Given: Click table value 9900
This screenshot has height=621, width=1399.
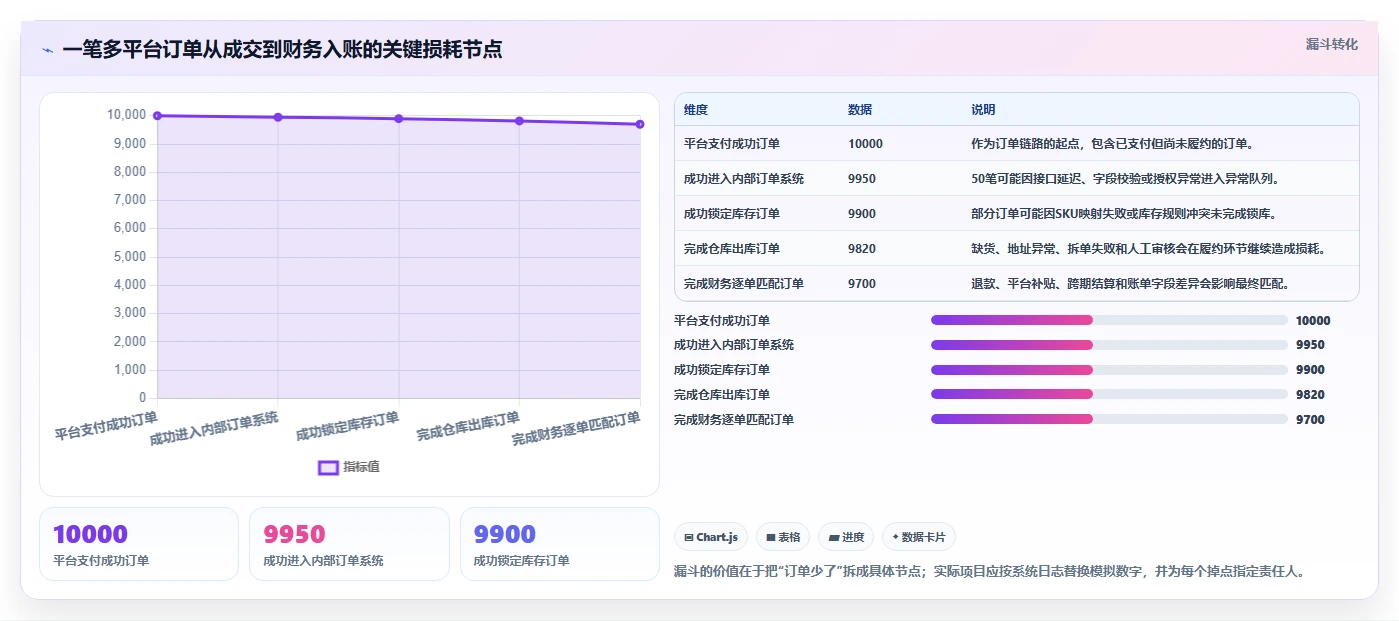Looking at the screenshot, I should tap(862, 213).
